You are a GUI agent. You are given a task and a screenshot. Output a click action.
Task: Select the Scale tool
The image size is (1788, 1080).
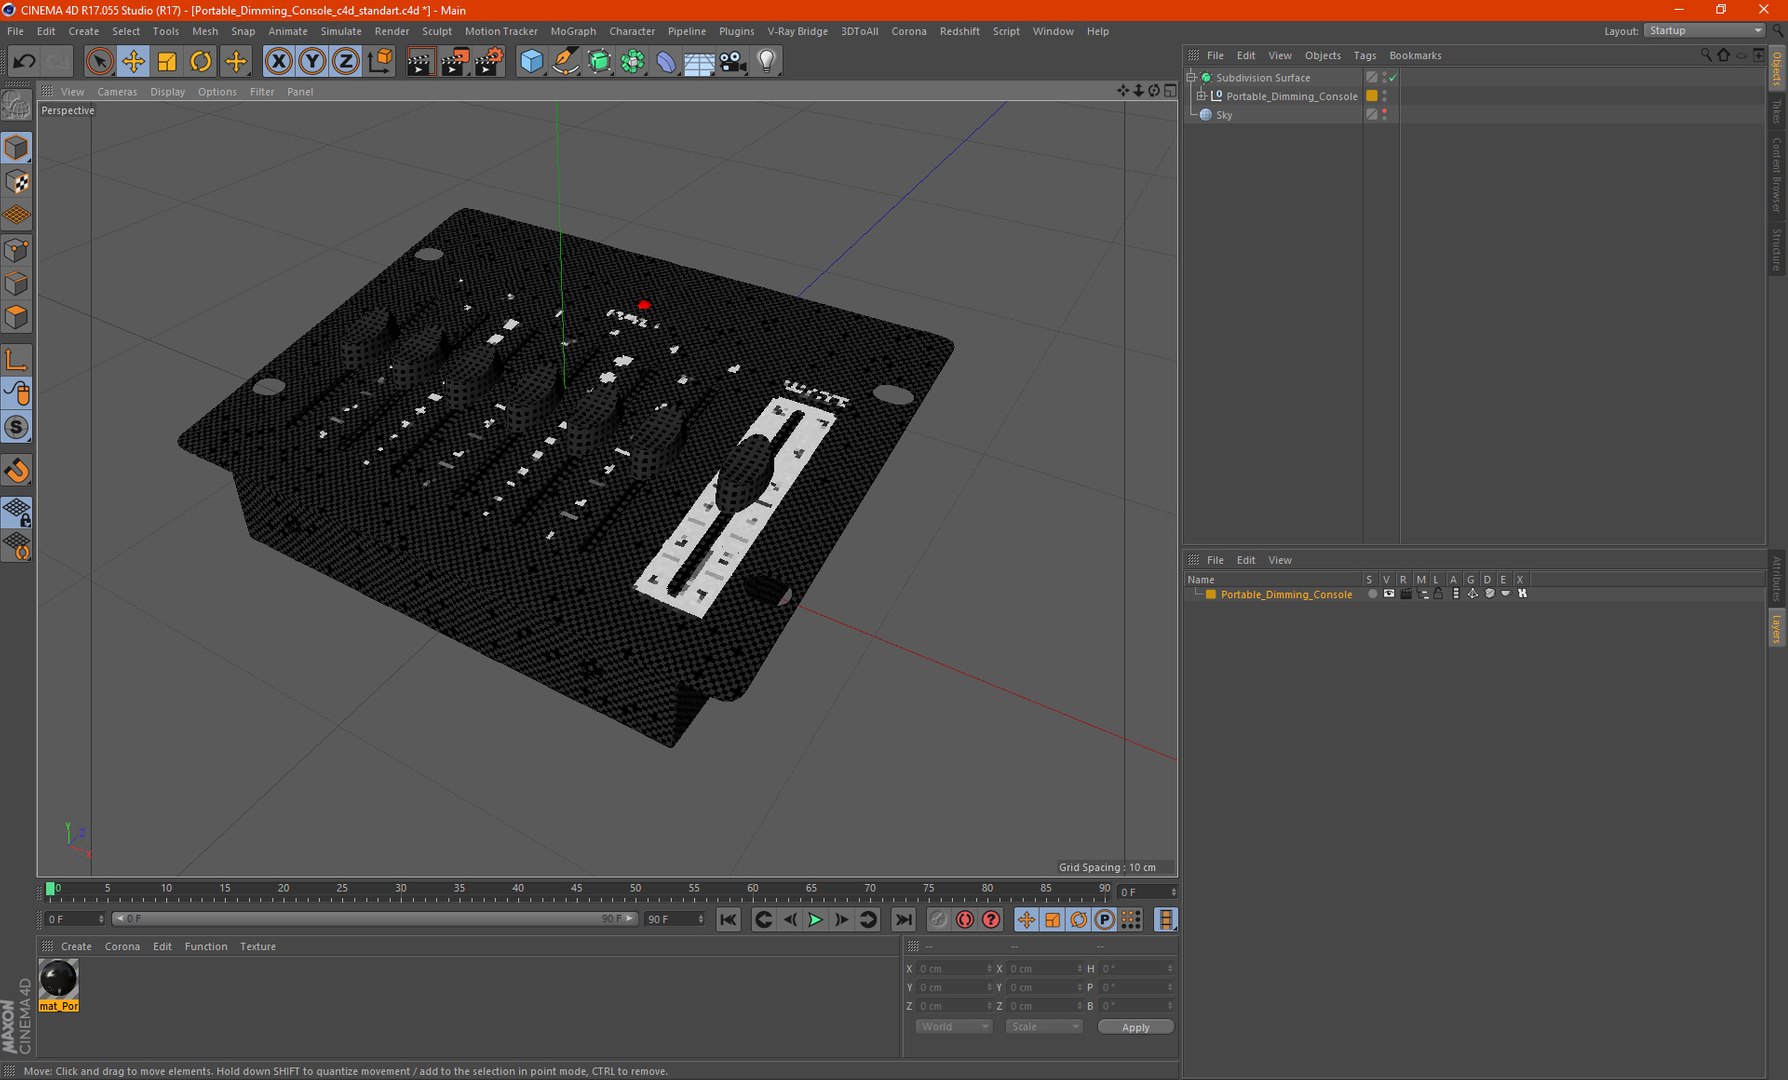tap(167, 62)
